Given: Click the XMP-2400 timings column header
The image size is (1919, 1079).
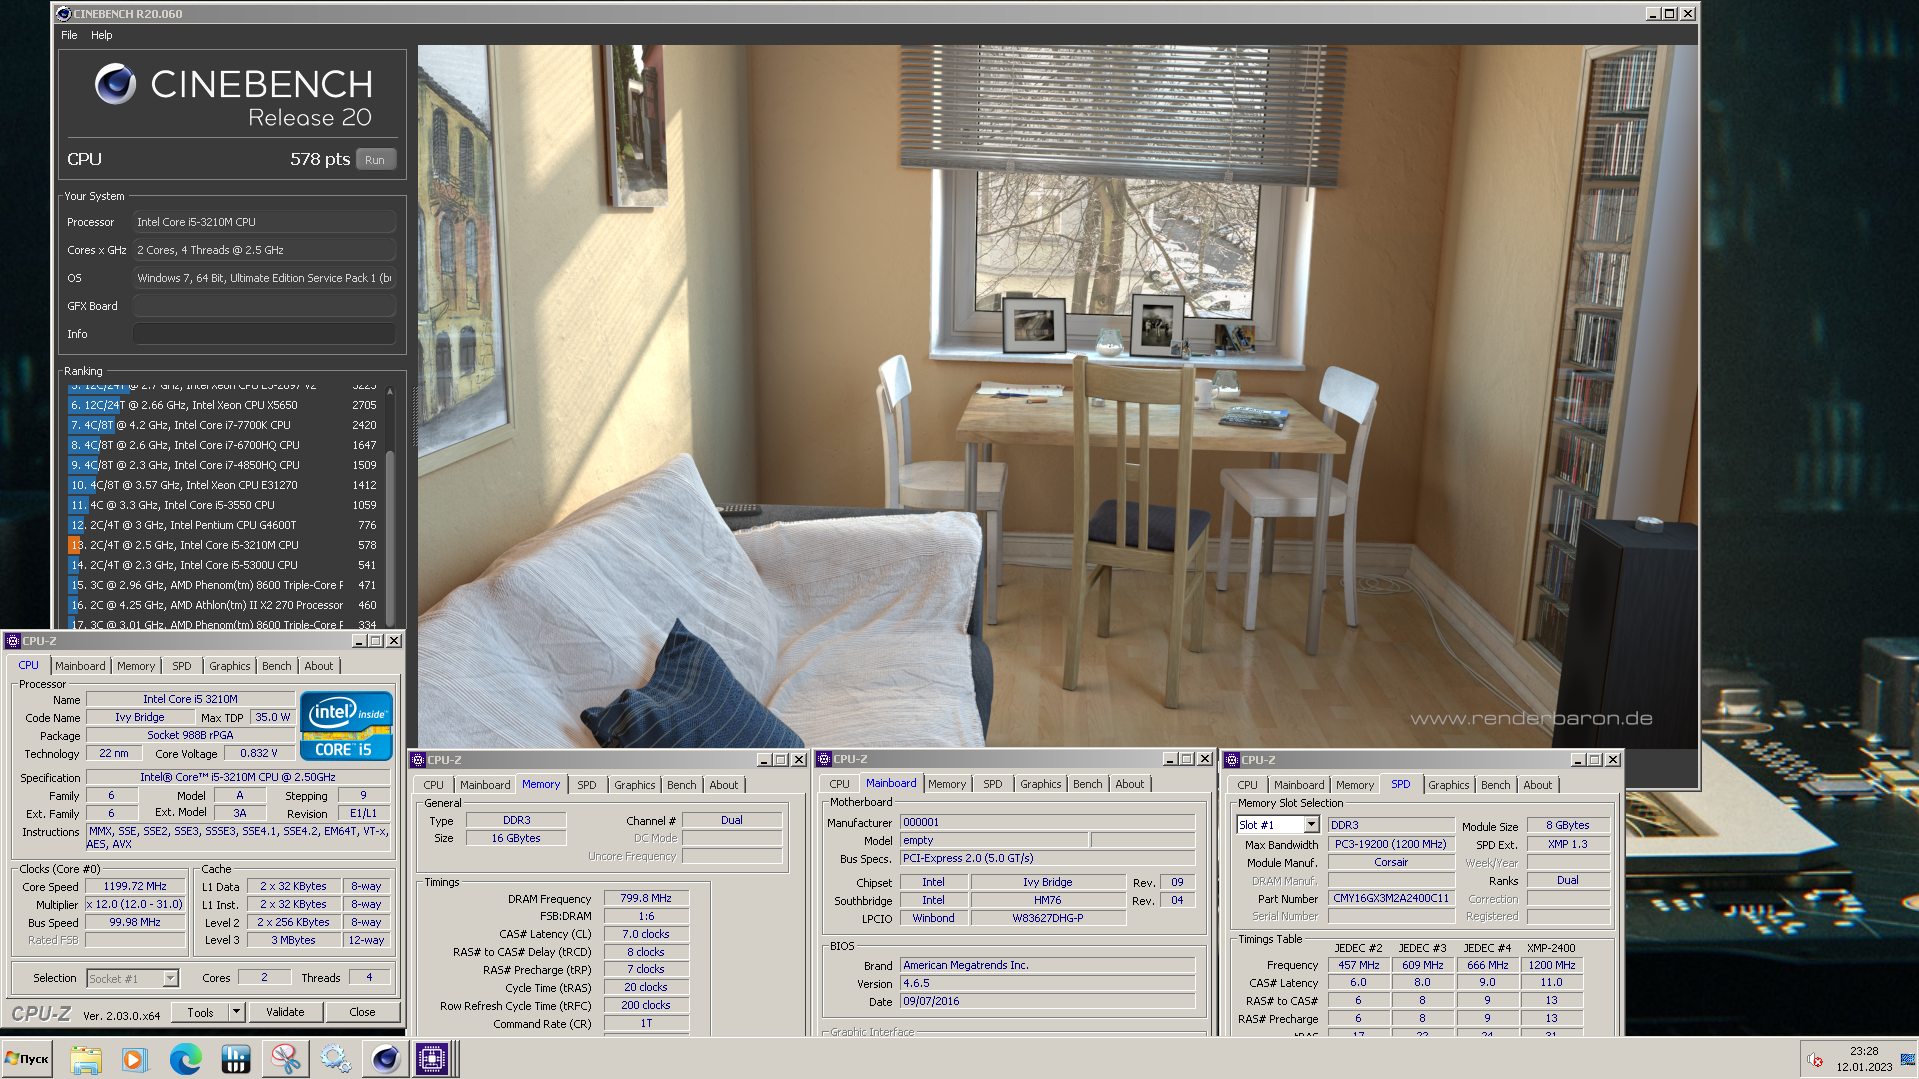Looking at the screenshot, I should 1551,948.
